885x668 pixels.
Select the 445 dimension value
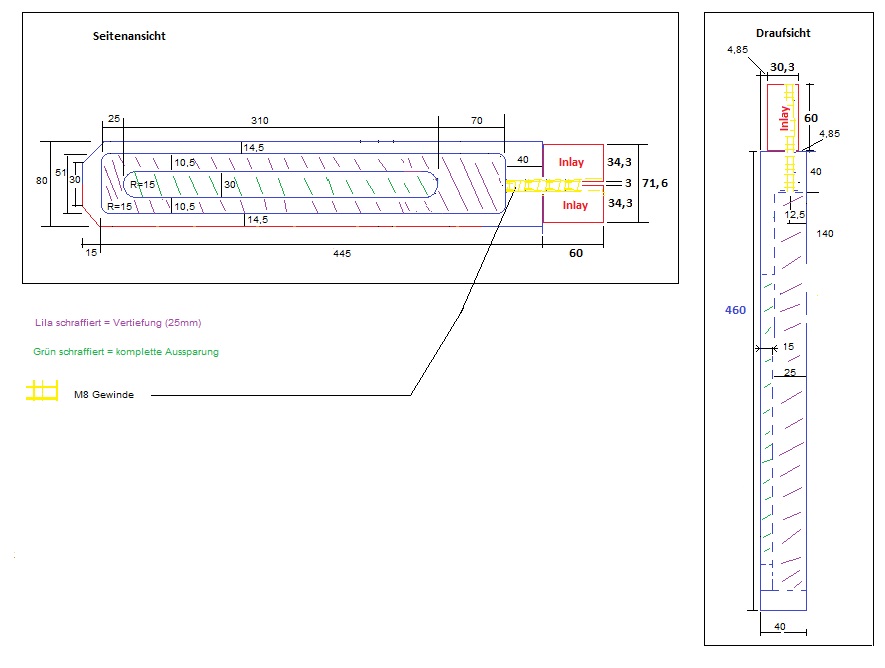(342, 254)
